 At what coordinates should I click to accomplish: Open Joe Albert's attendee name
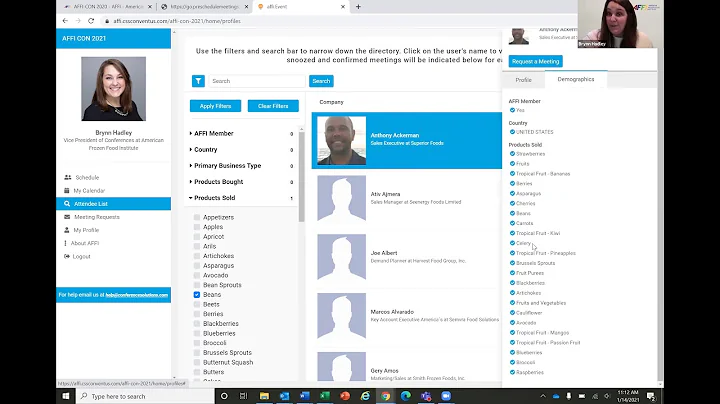(384, 253)
